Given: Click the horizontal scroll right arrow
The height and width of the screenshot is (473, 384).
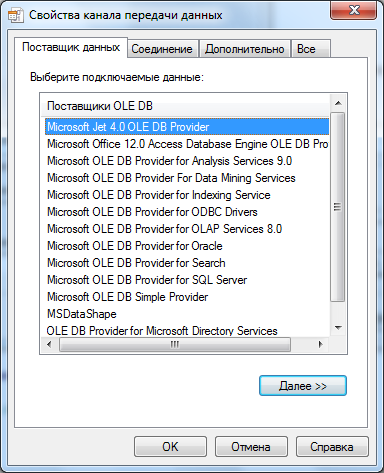Looking at the screenshot, I should [x=321, y=344].
